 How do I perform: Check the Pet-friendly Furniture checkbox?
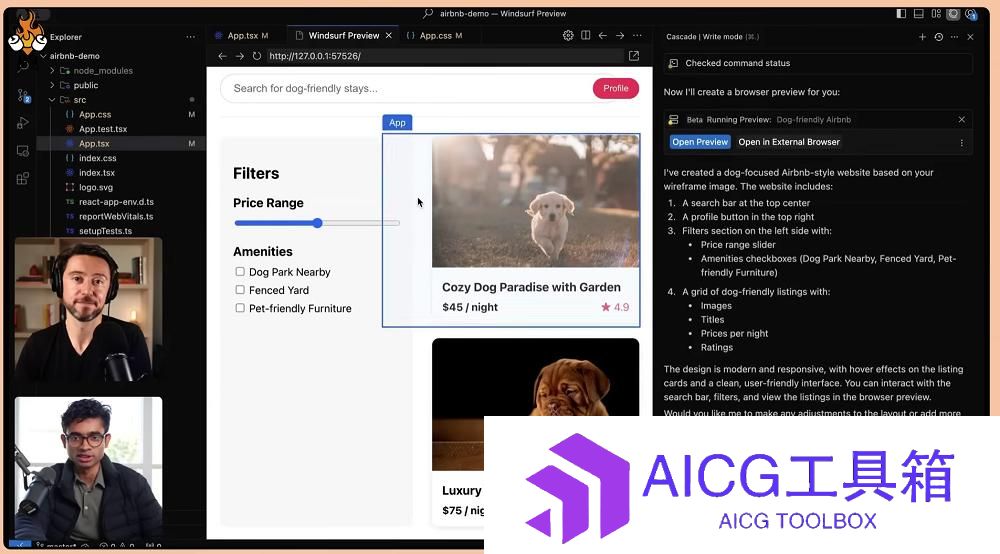click(x=240, y=308)
